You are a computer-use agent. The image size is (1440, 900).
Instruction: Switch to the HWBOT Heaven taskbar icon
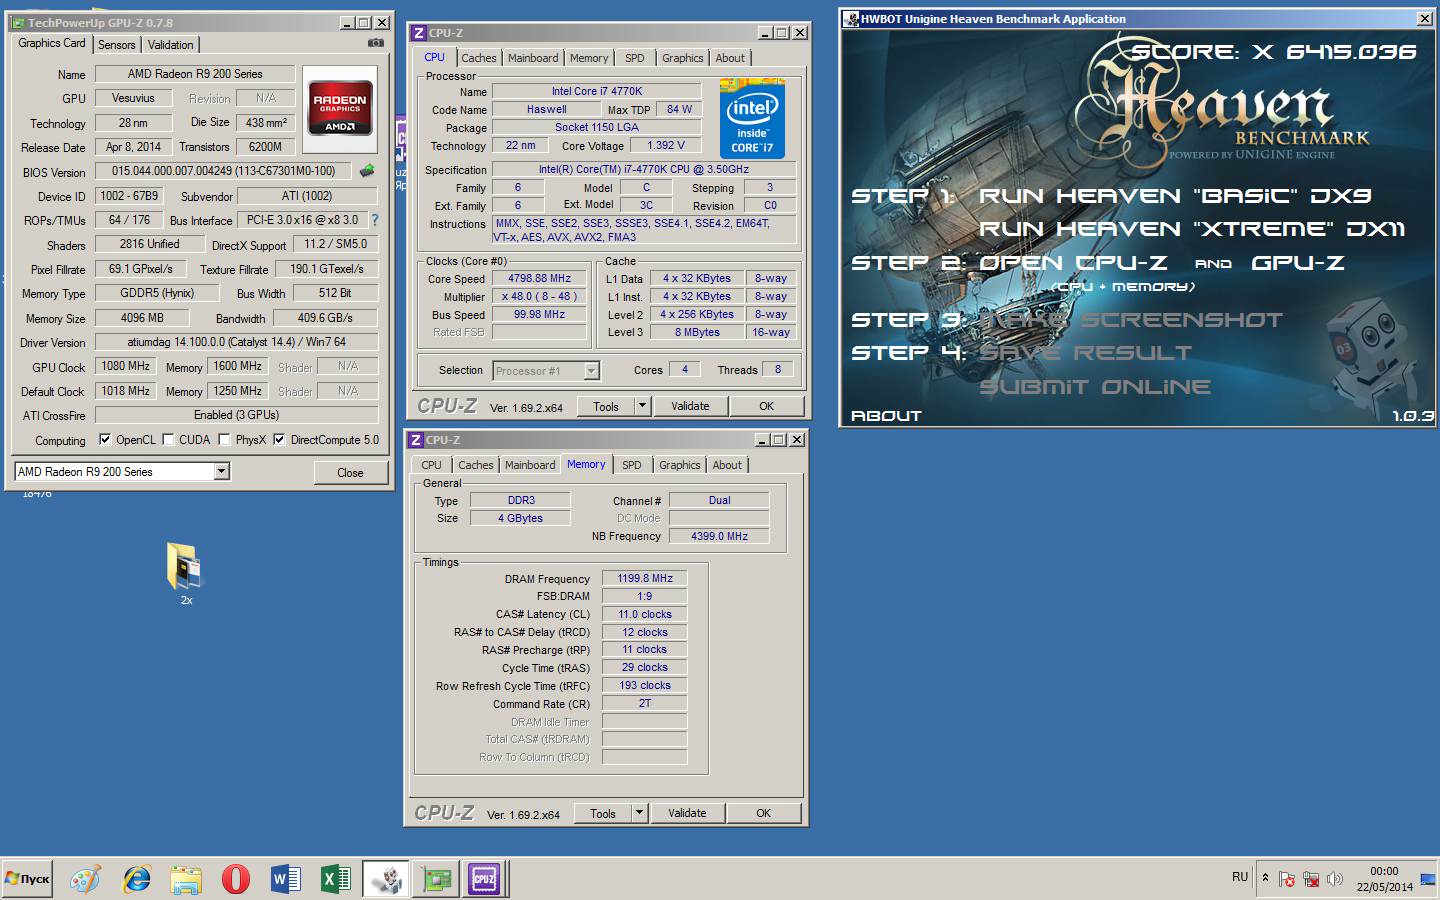386,879
